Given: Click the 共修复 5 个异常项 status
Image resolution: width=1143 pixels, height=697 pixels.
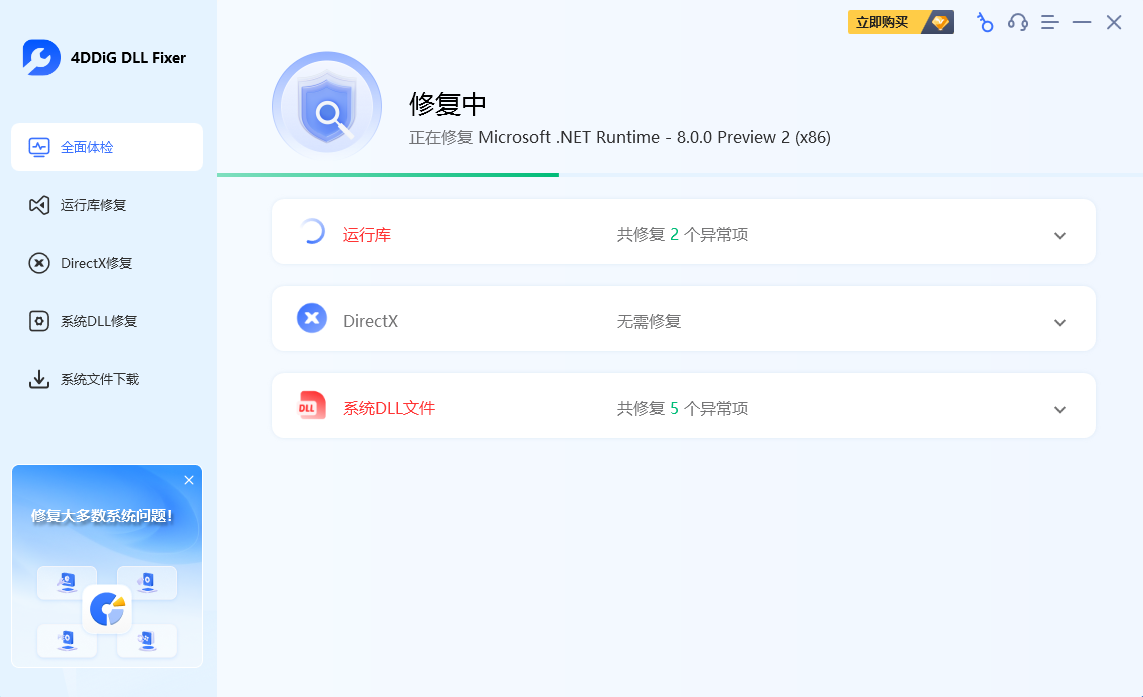Looking at the screenshot, I should (x=682, y=408).
